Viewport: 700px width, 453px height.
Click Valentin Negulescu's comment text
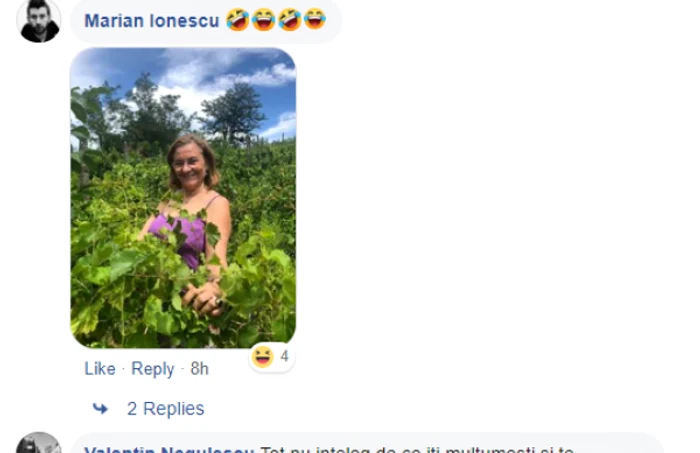tap(417, 449)
